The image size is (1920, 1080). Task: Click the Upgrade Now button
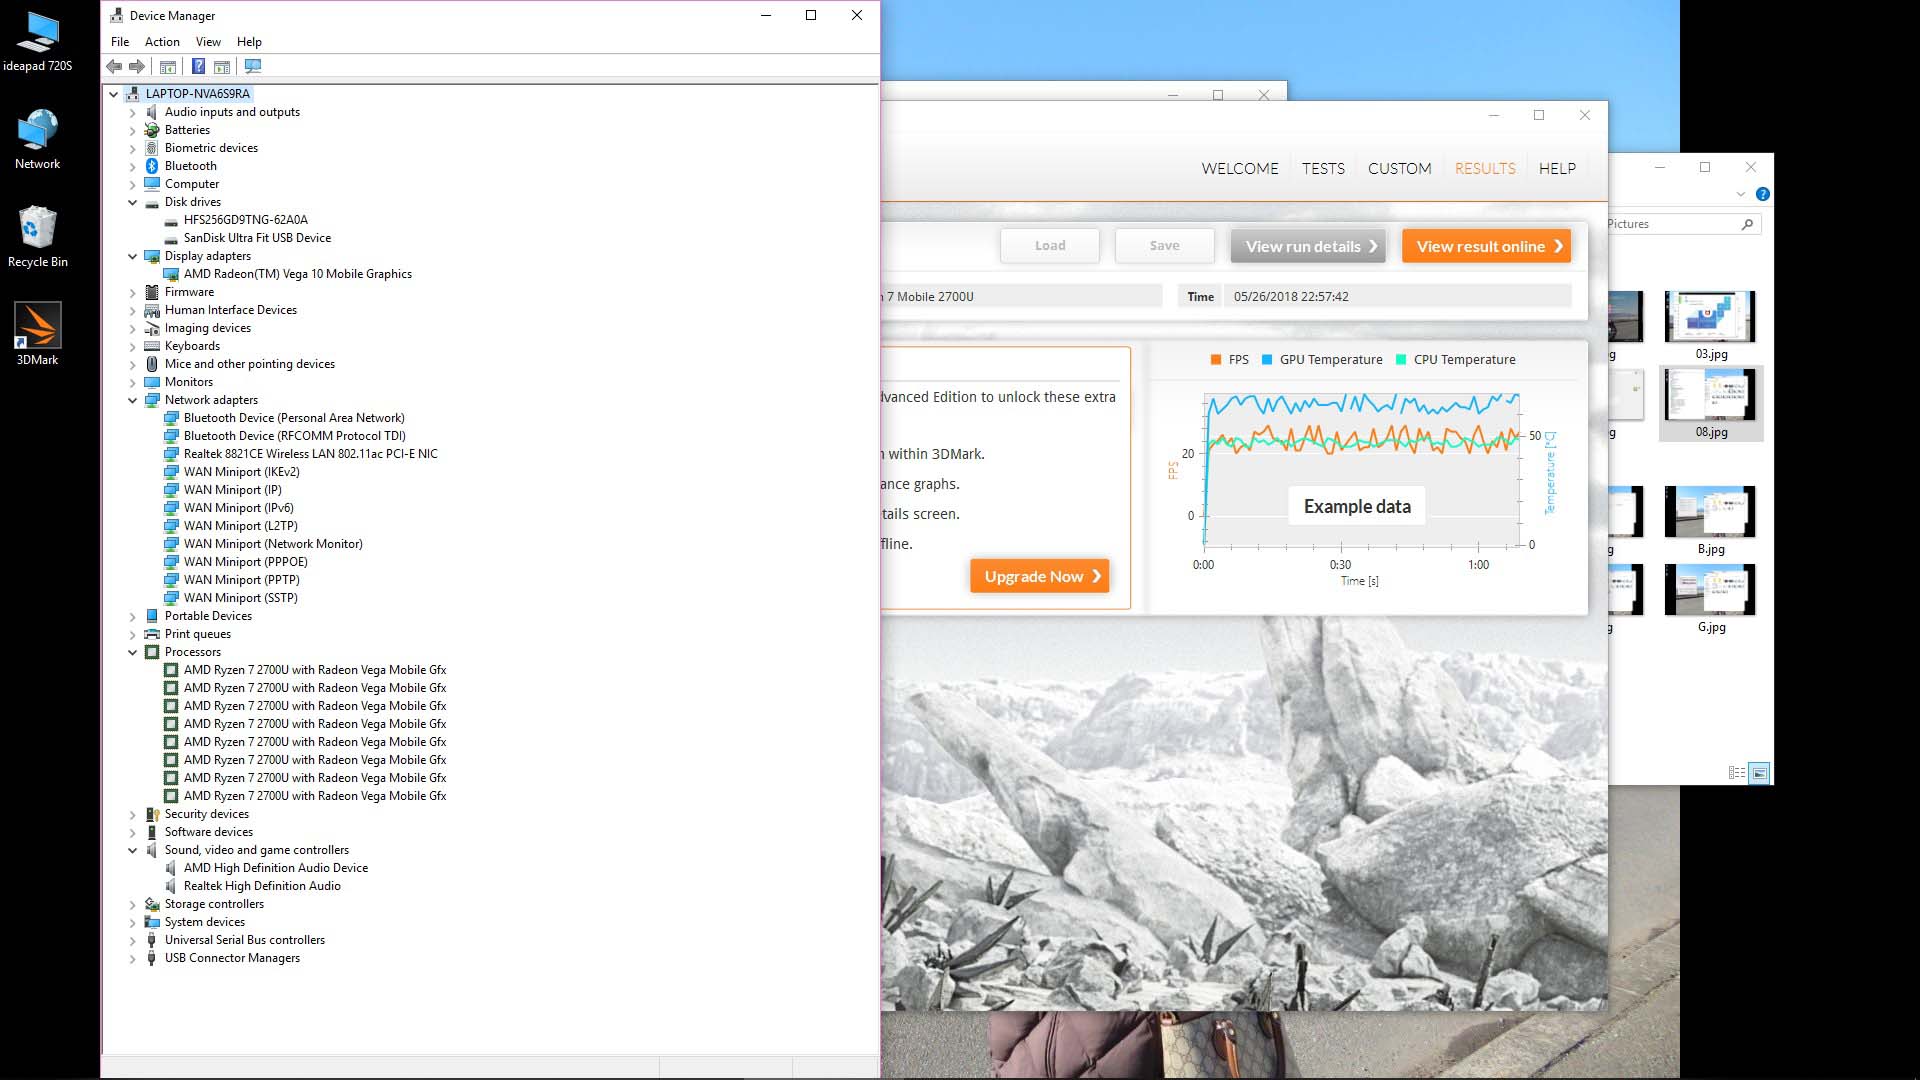pyautogui.click(x=1040, y=576)
